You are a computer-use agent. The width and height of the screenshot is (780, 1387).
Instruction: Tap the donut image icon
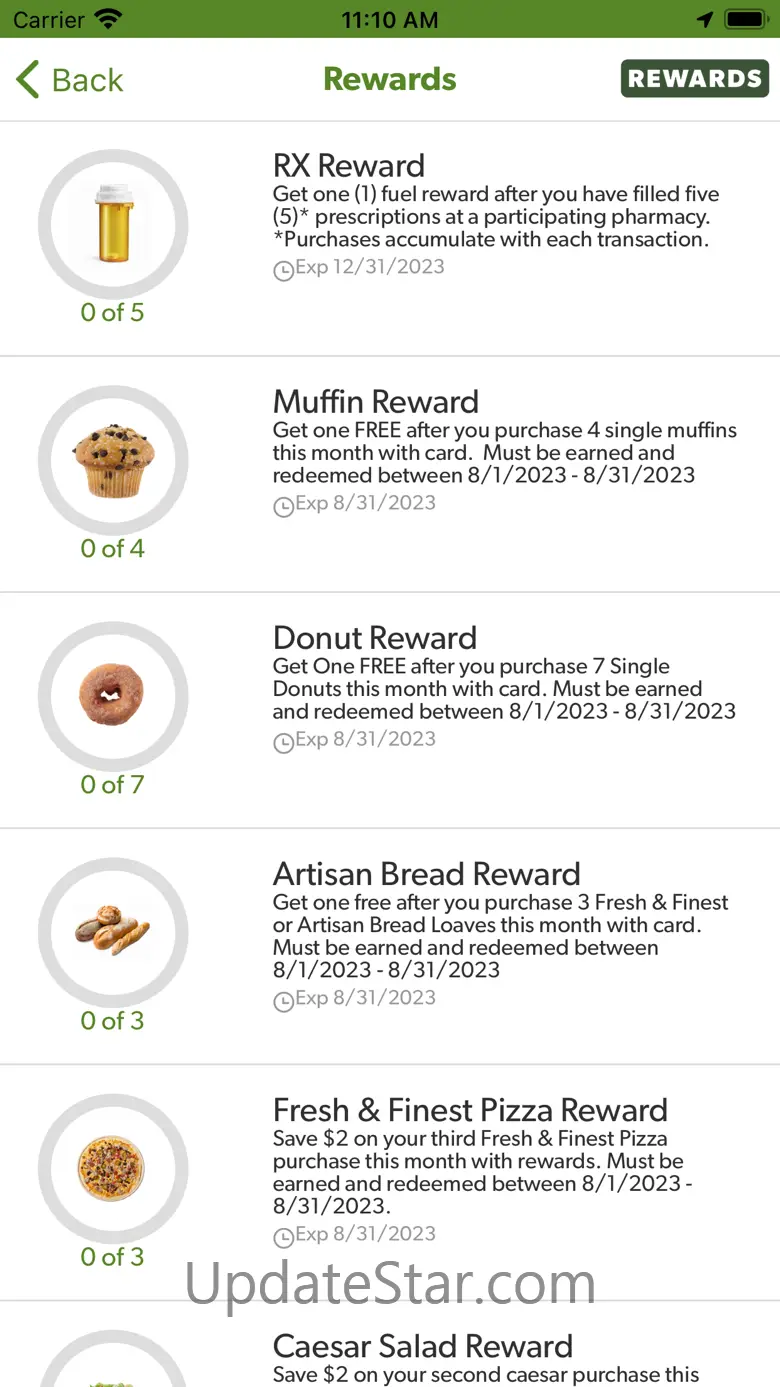point(112,694)
